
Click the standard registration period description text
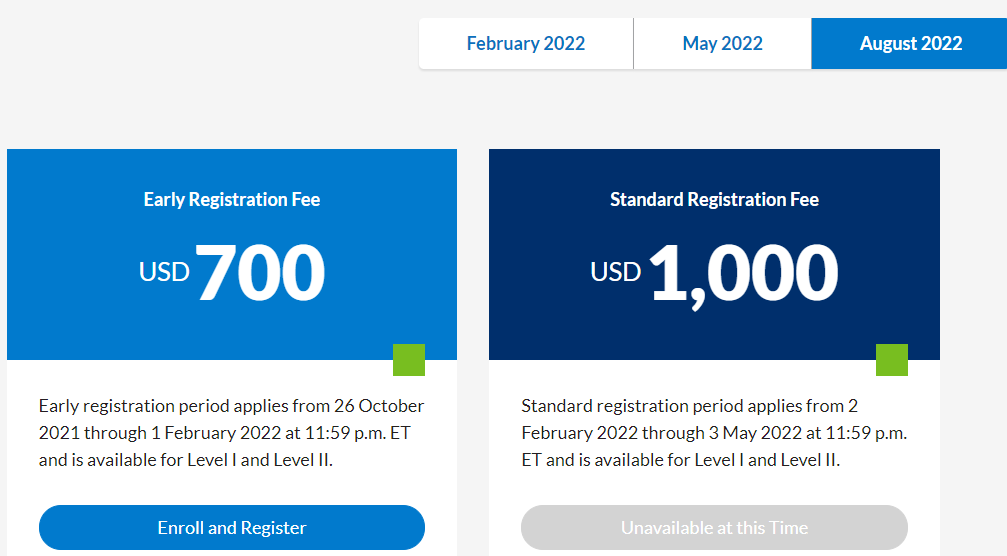(x=714, y=433)
